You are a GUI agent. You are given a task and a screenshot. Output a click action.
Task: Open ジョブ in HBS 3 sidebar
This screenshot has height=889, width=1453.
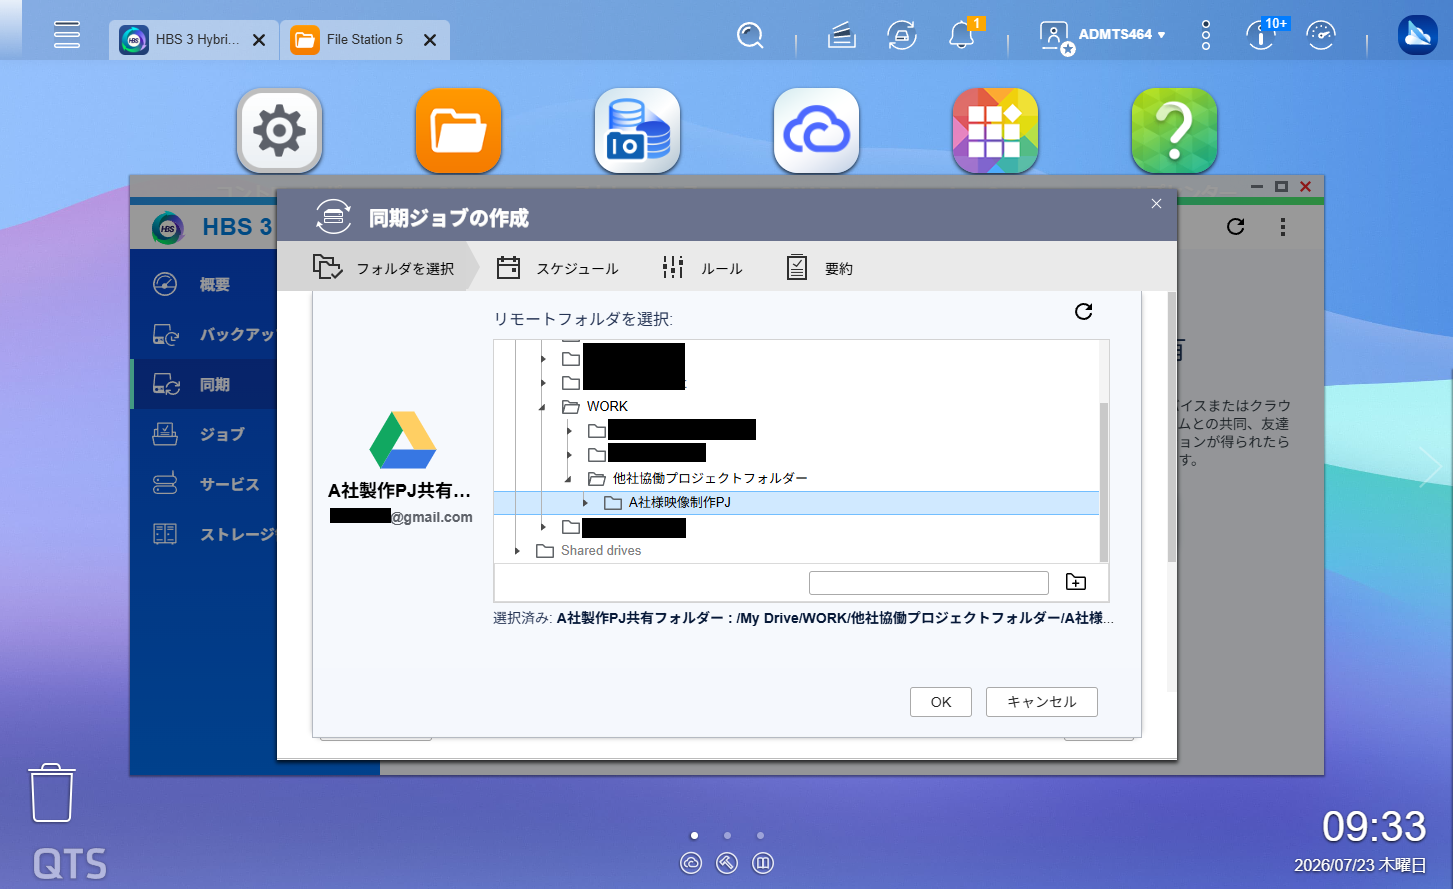[x=204, y=435]
